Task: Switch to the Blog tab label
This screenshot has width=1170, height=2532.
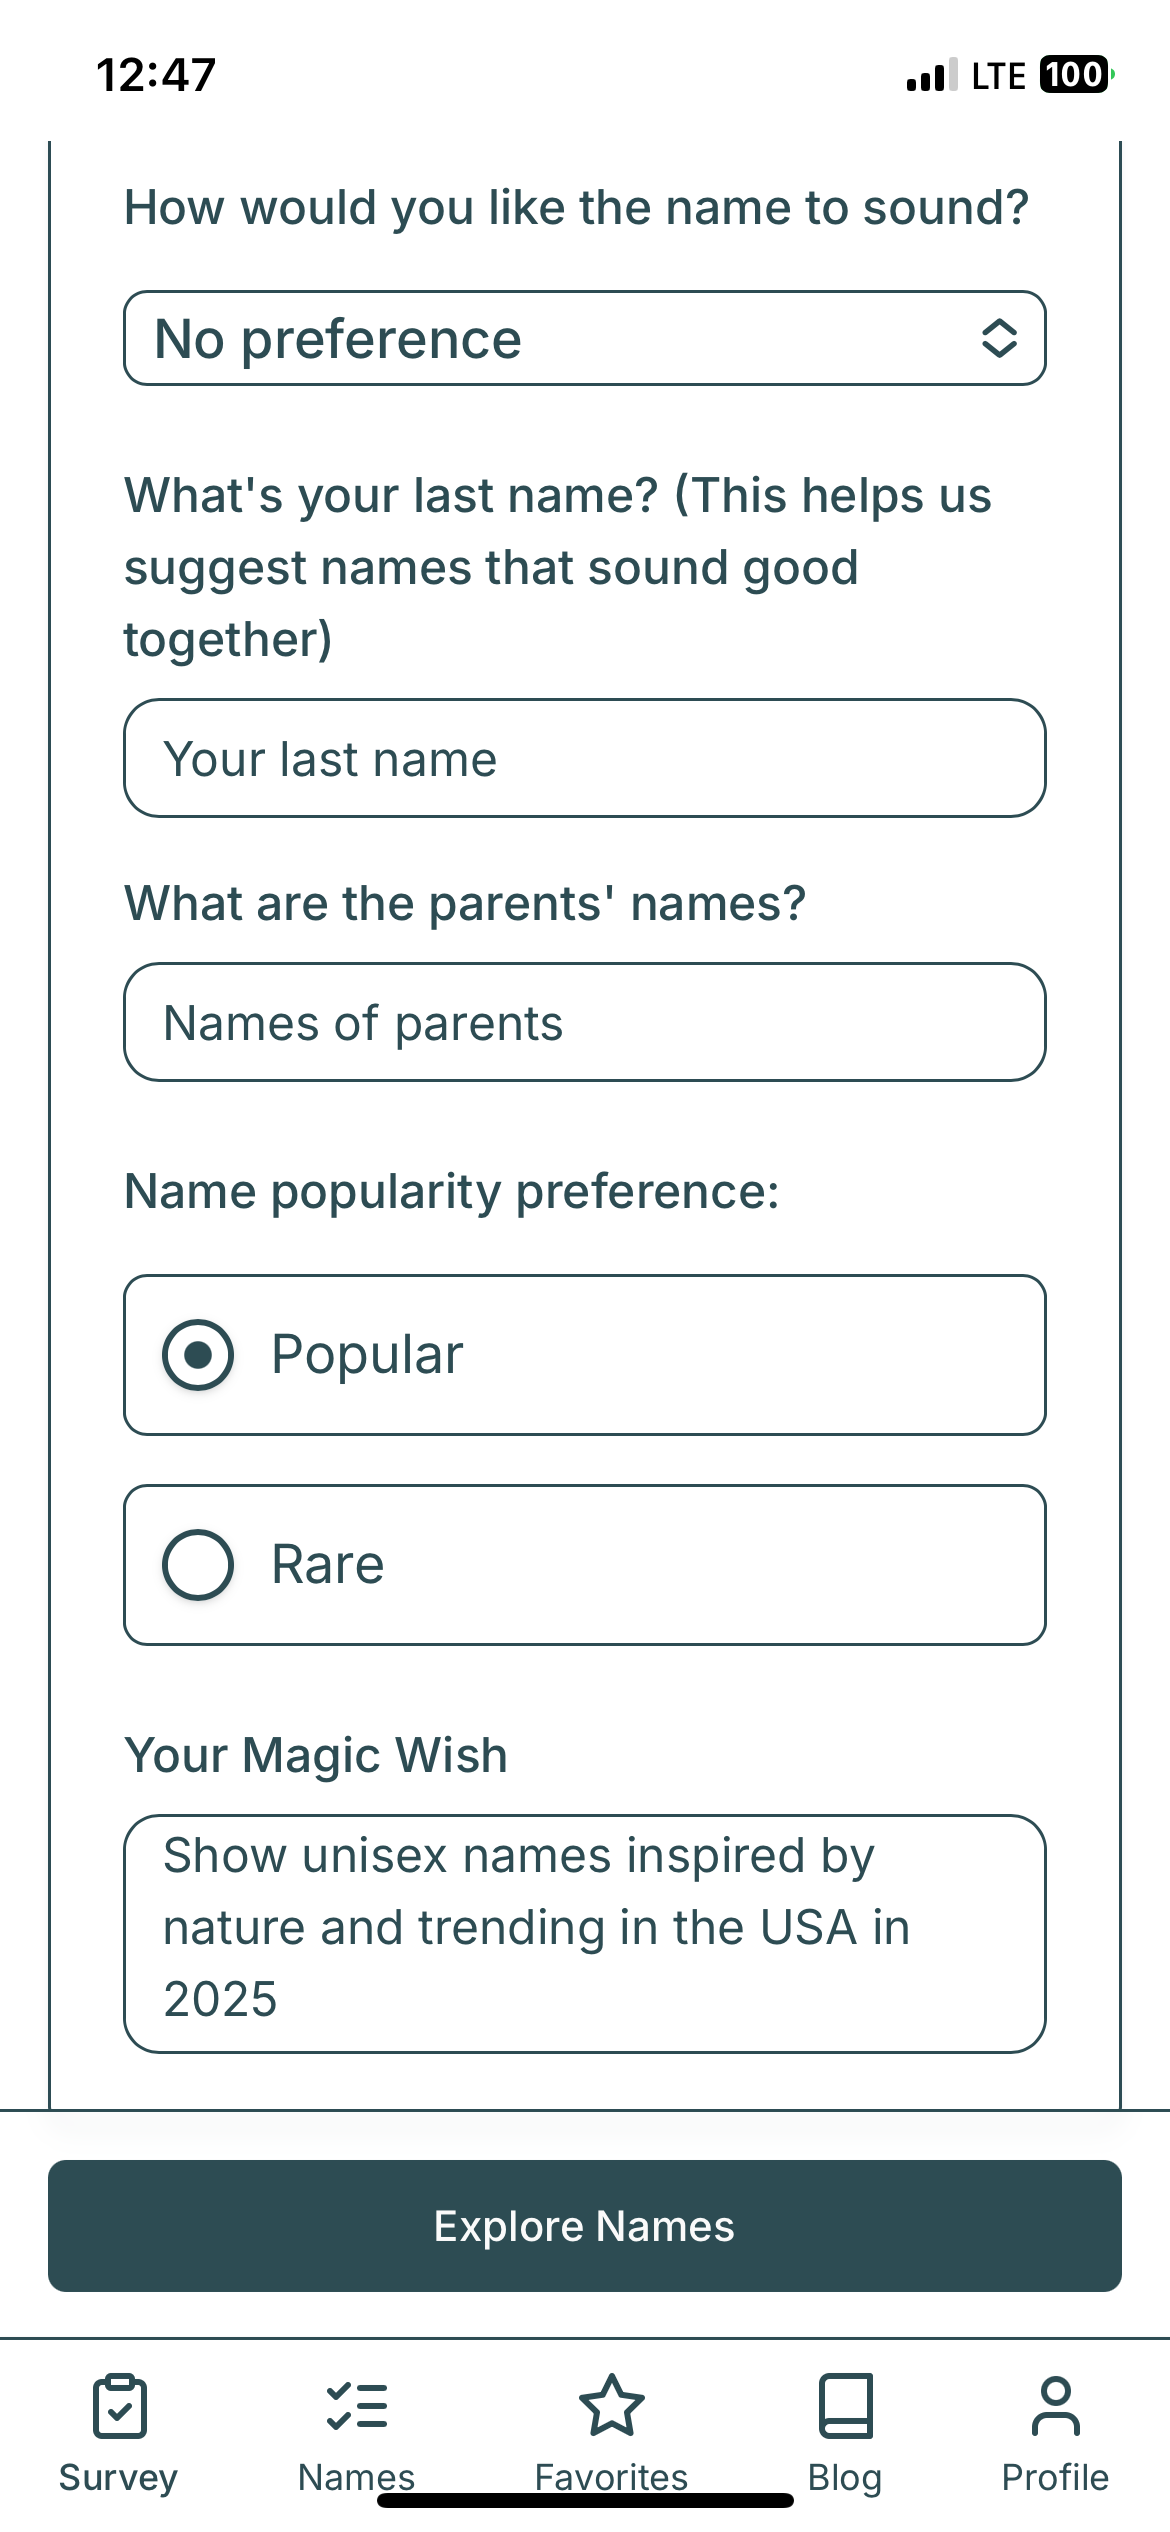Action: pos(845,2477)
